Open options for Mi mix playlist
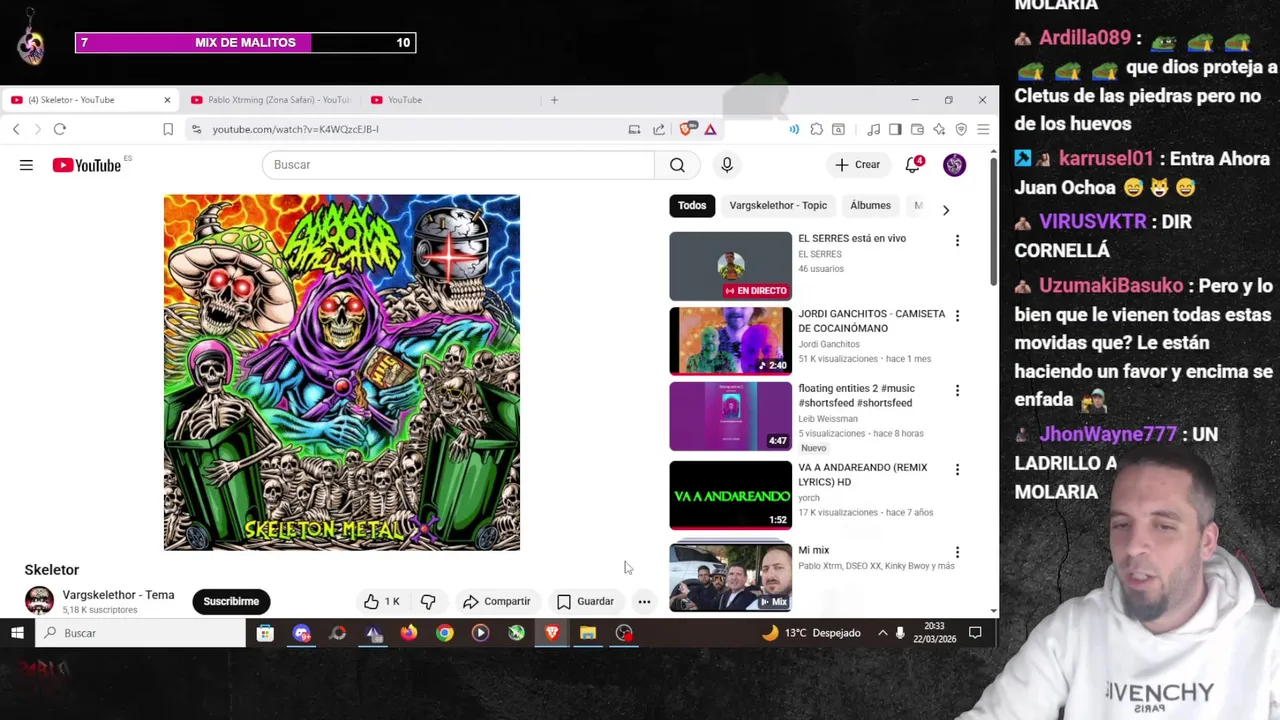 [957, 552]
